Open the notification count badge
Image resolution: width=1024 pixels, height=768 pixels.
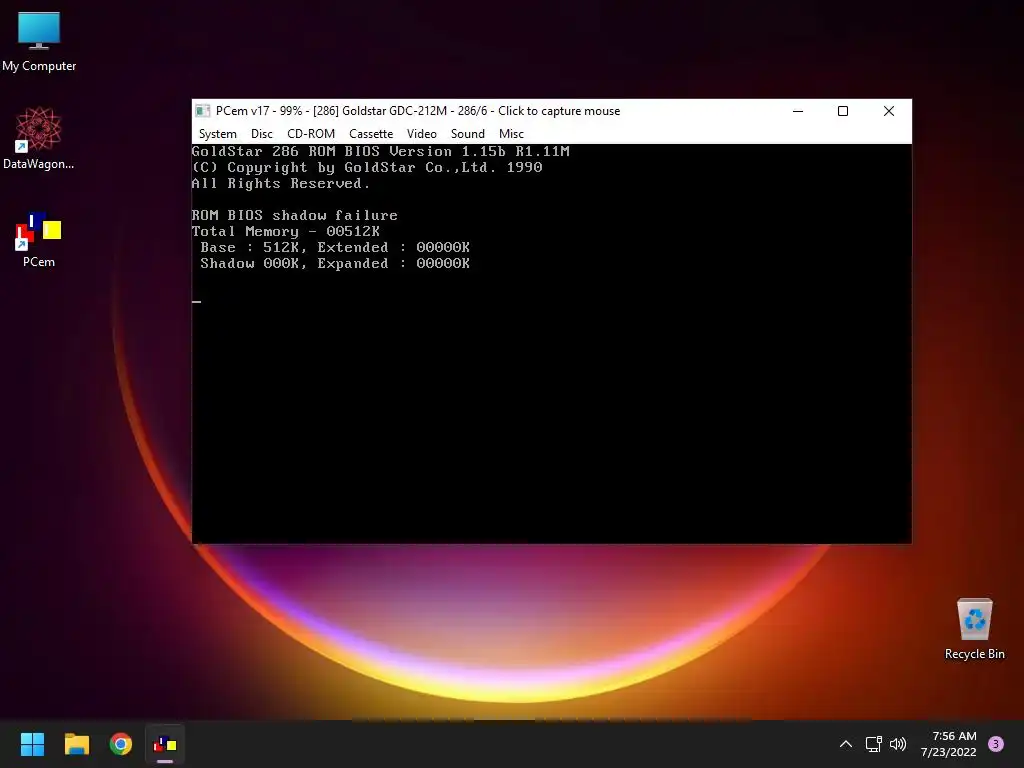(x=995, y=744)
